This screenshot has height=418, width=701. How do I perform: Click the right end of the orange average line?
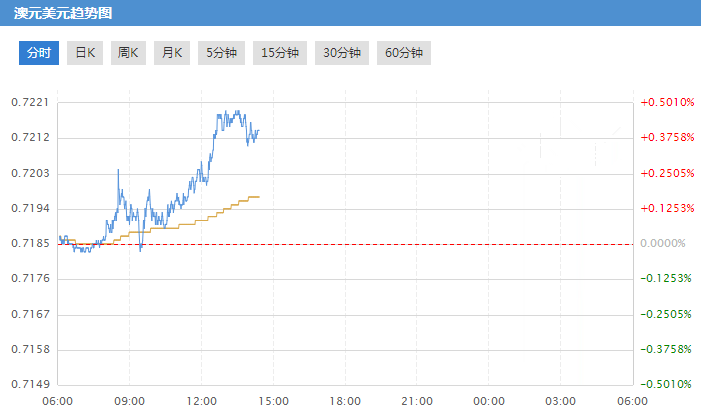pyautogui.click(x=260, y=197)
